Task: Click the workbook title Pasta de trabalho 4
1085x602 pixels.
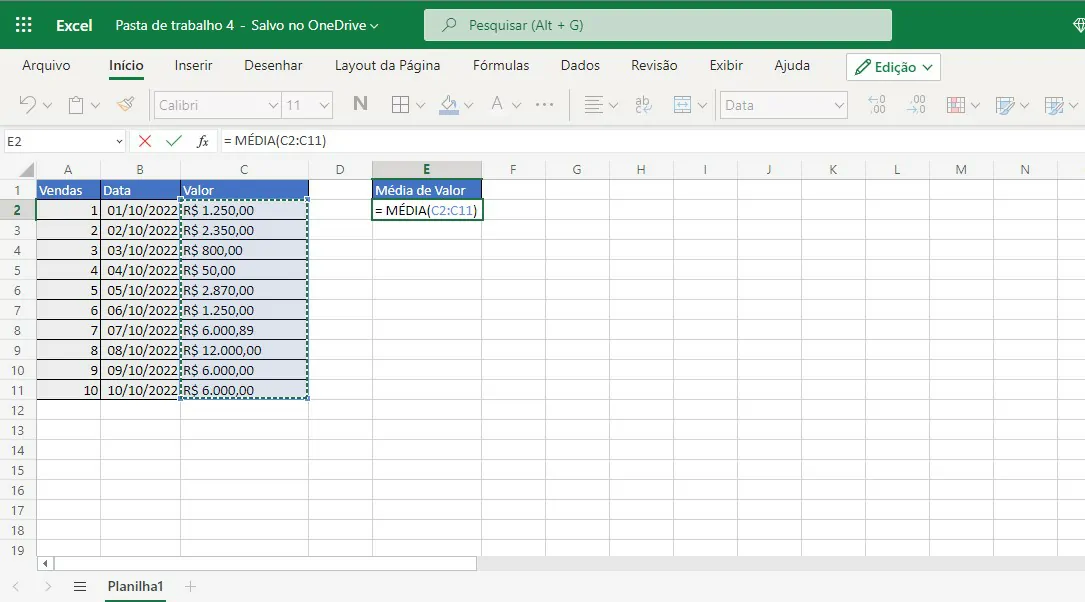Action: point(174,25)
